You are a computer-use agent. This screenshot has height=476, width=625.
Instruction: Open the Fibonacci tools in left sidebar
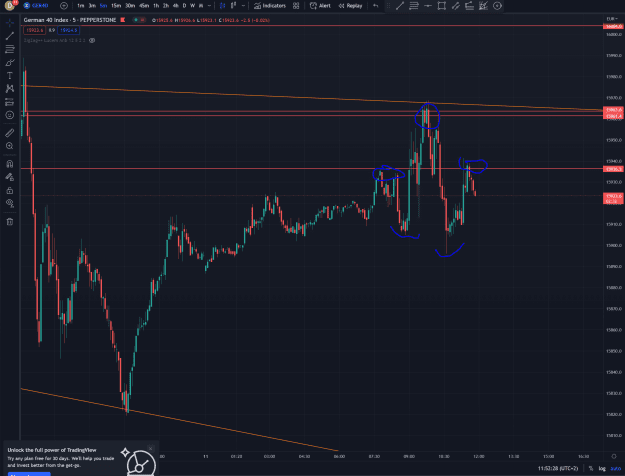point(10,49)
